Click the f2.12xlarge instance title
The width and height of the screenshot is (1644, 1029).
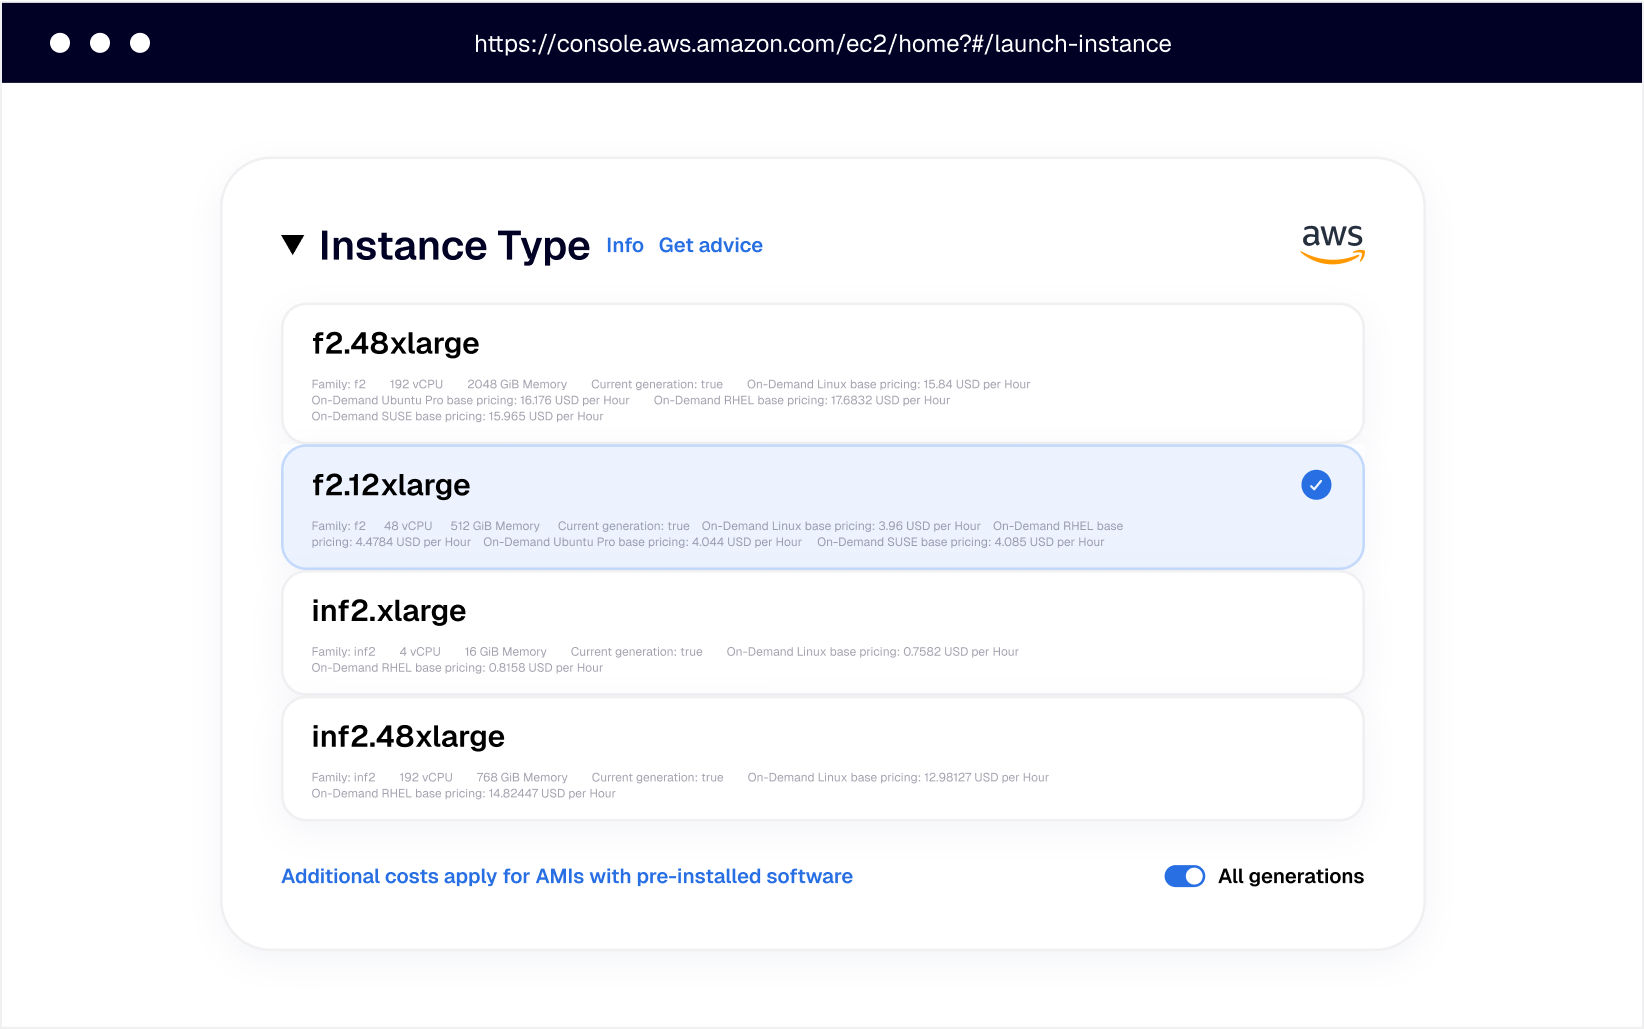pos(391,486)
